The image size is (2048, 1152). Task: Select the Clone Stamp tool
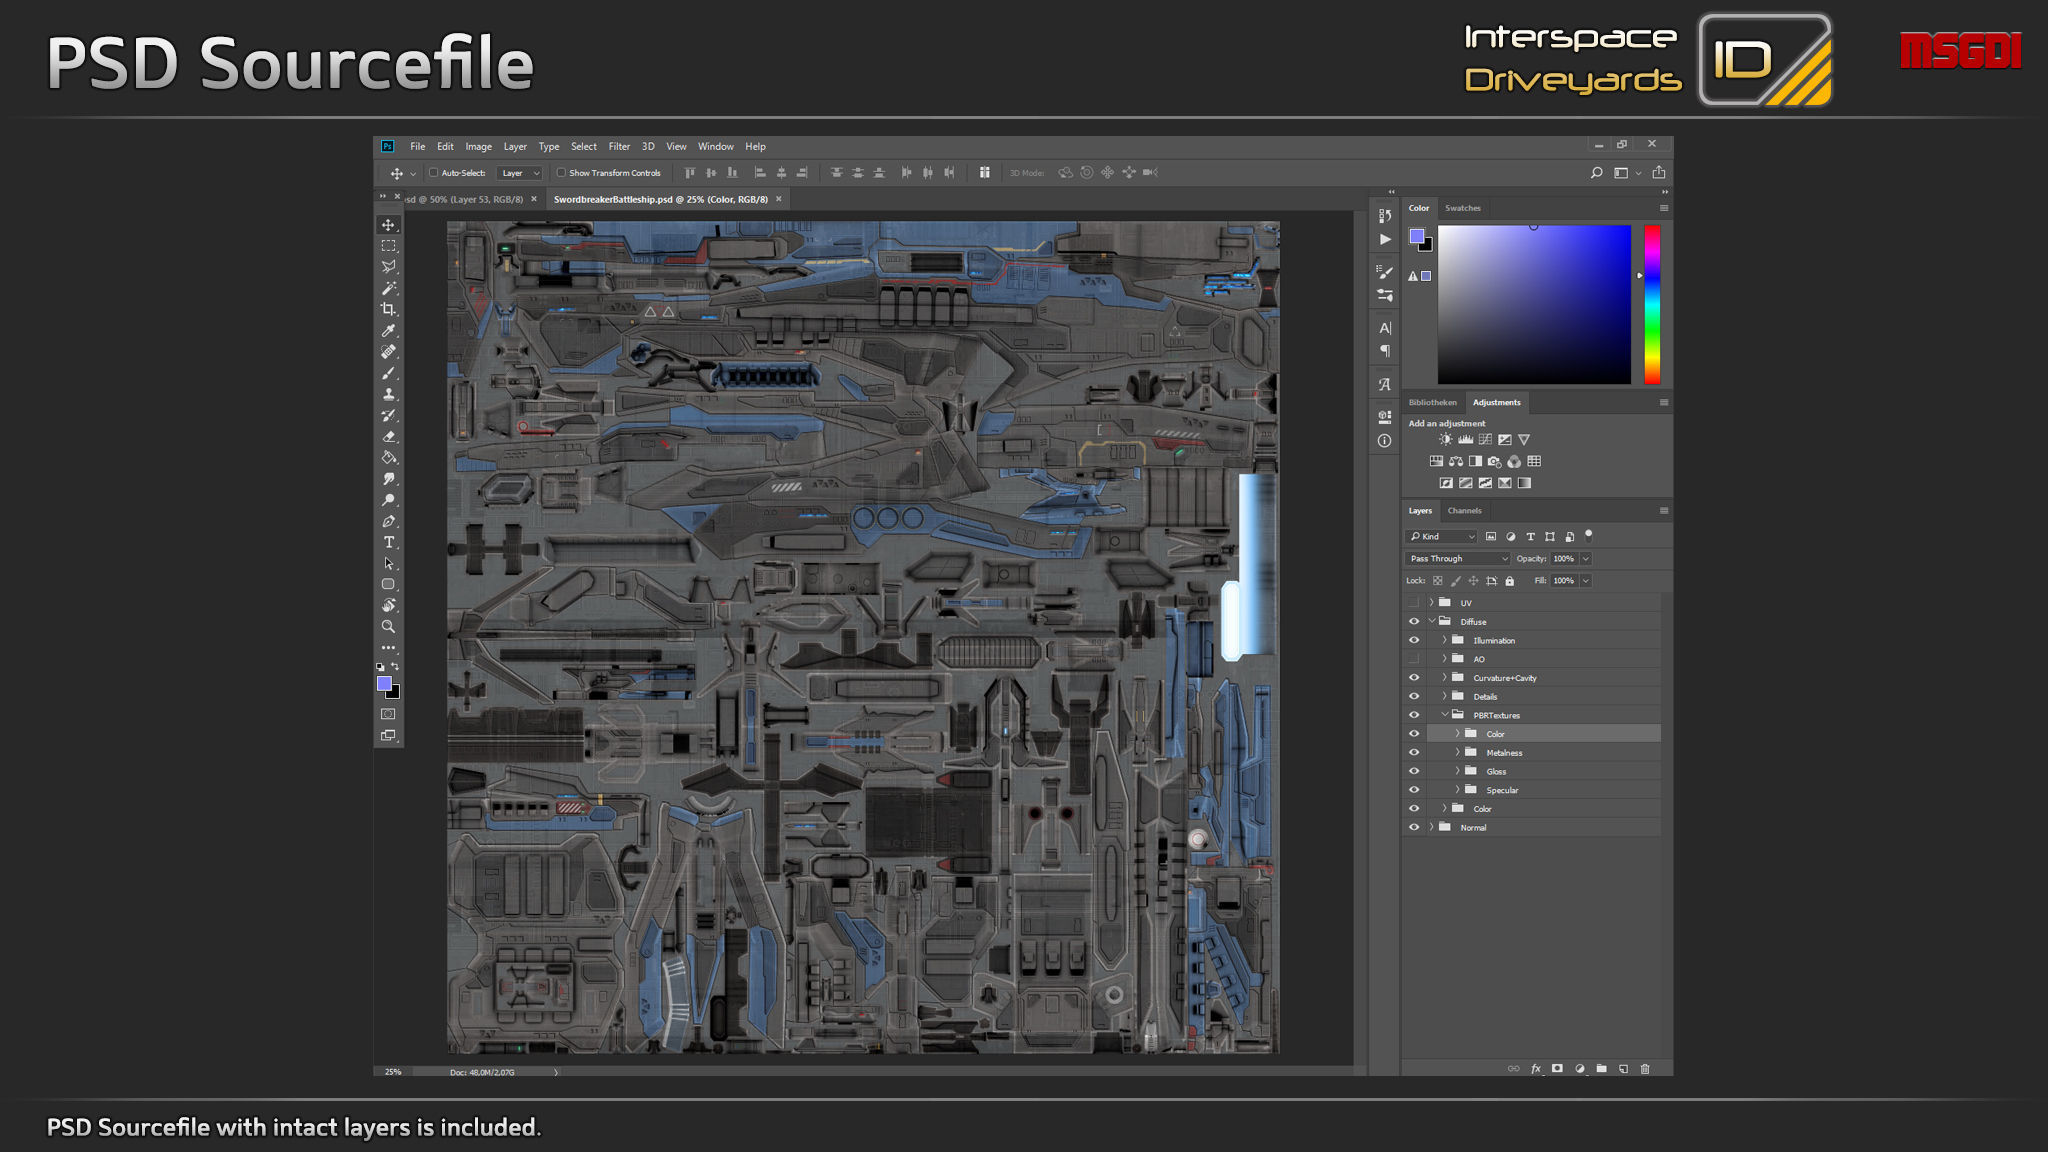pyautogui.click(x=388, y=394)
